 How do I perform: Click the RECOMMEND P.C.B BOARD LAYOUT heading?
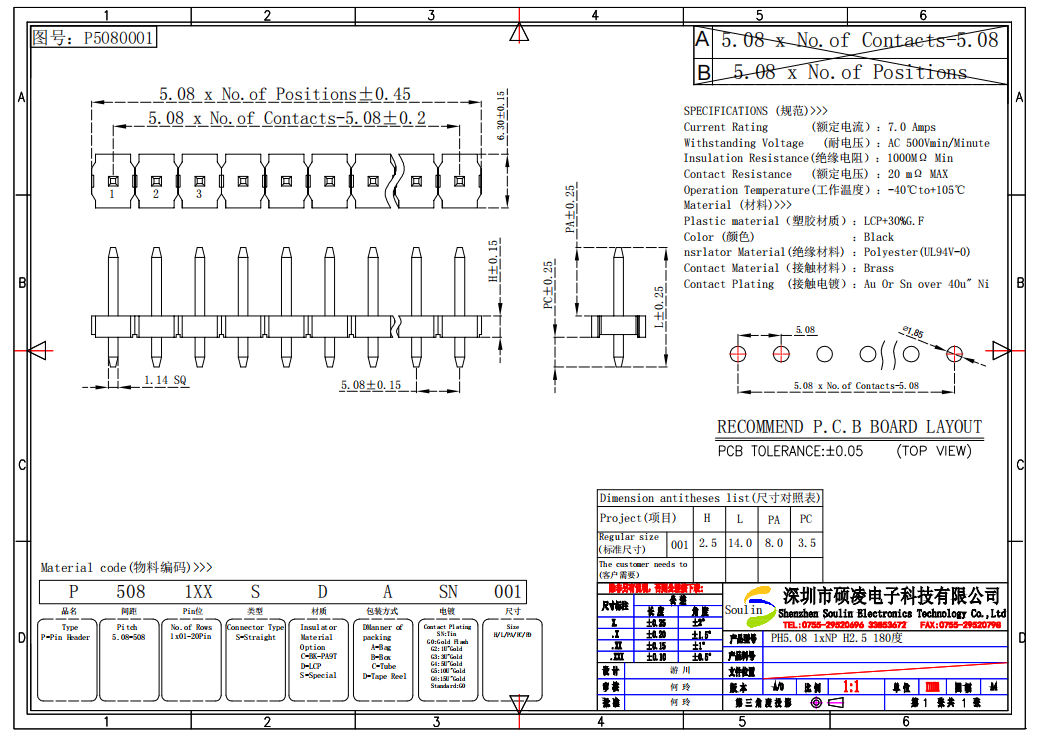(849, 427)
